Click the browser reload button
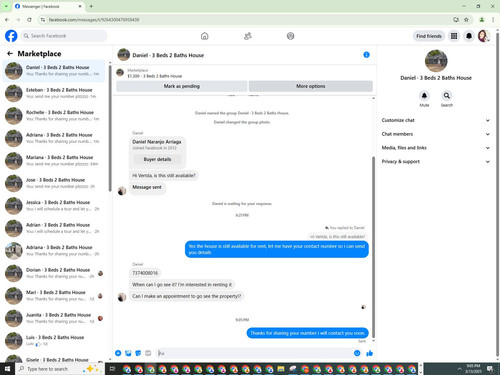Screen dimensions: 500x375 point(29,20)
